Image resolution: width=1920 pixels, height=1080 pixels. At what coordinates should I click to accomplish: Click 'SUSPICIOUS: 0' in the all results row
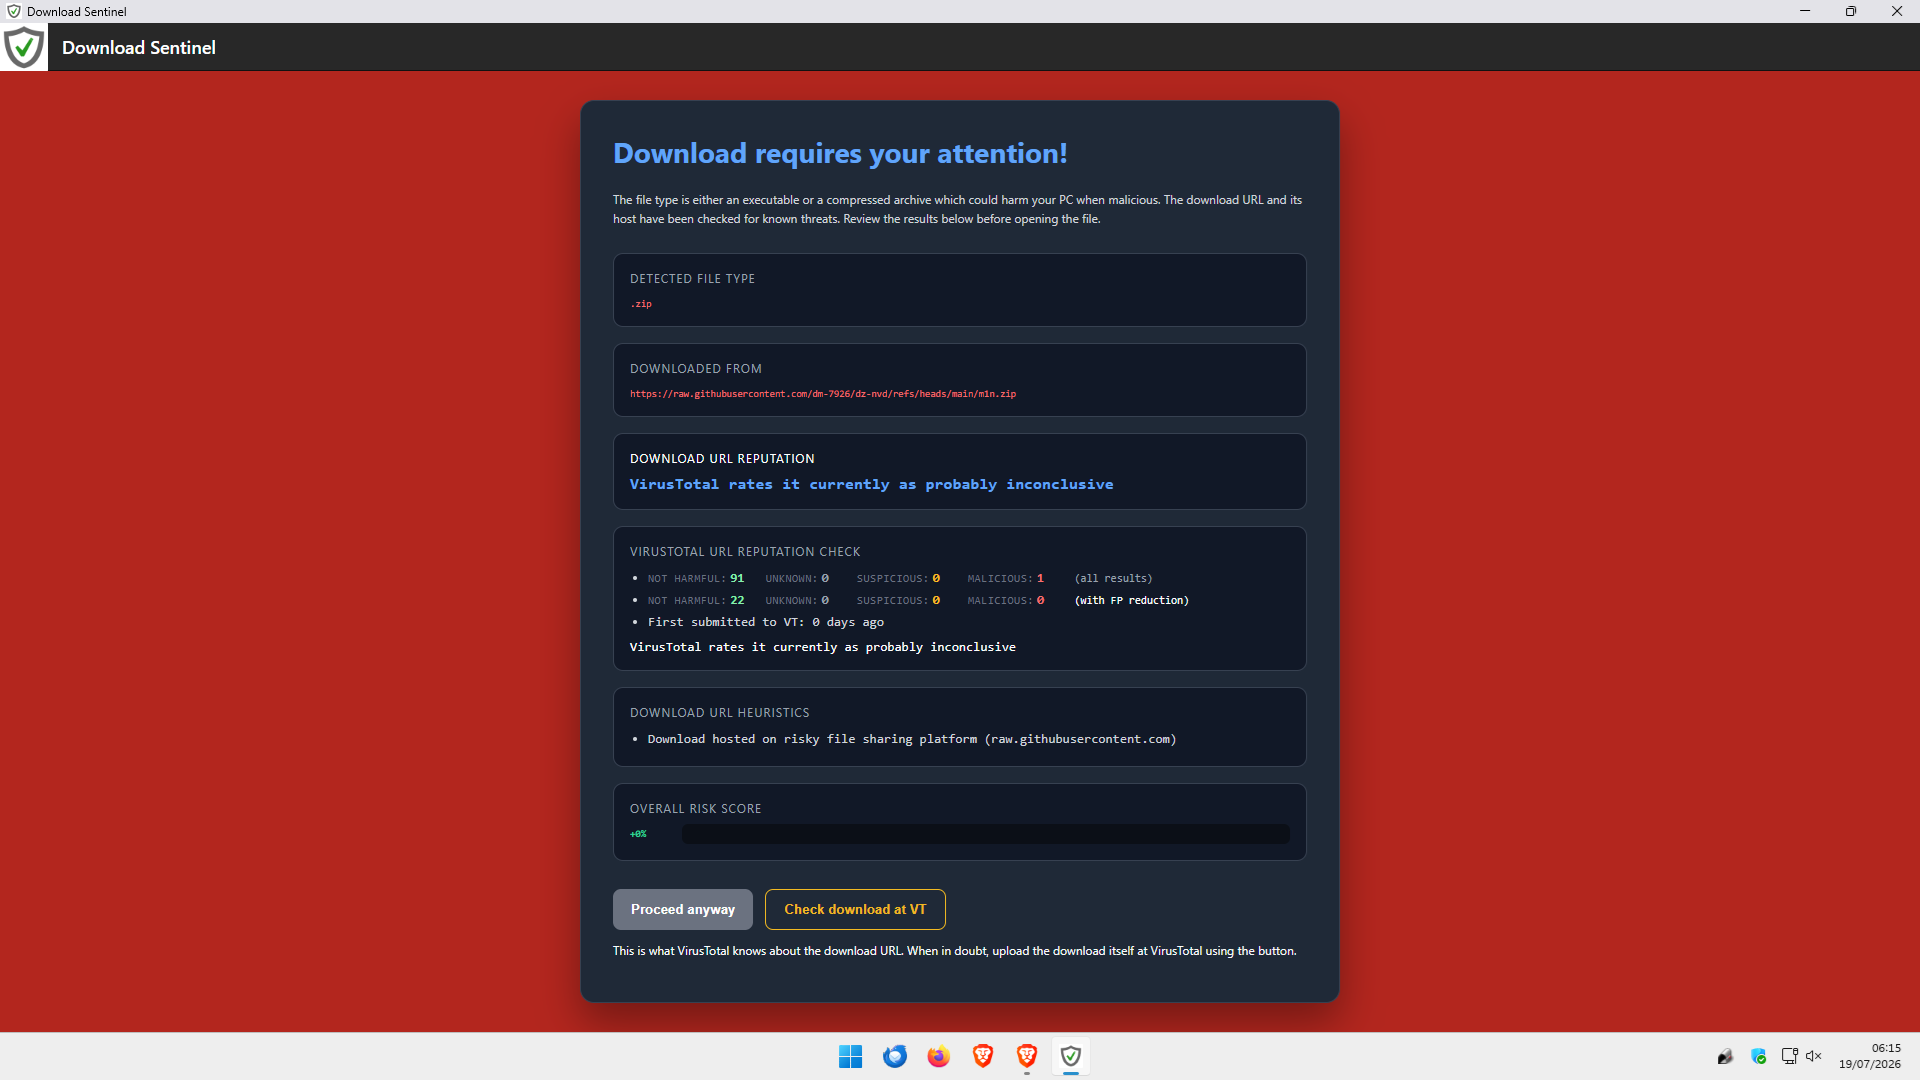pyautogui.click(x=898, y=578)
